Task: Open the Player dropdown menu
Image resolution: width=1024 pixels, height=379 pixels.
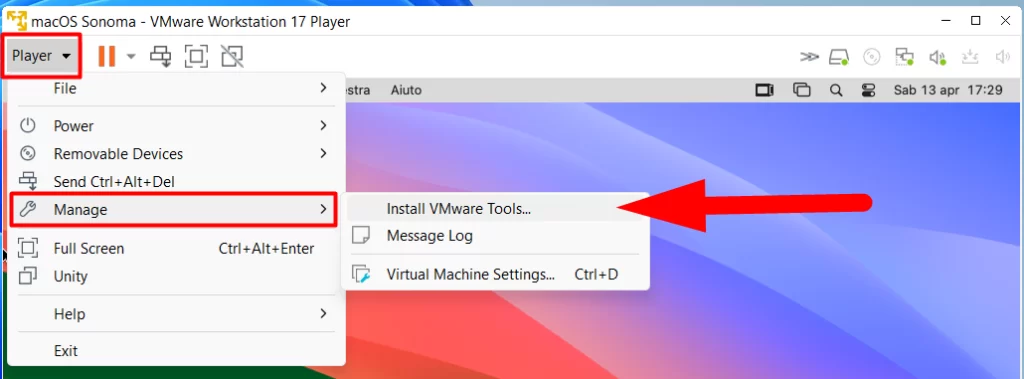Action: click(x=41, y=56)
